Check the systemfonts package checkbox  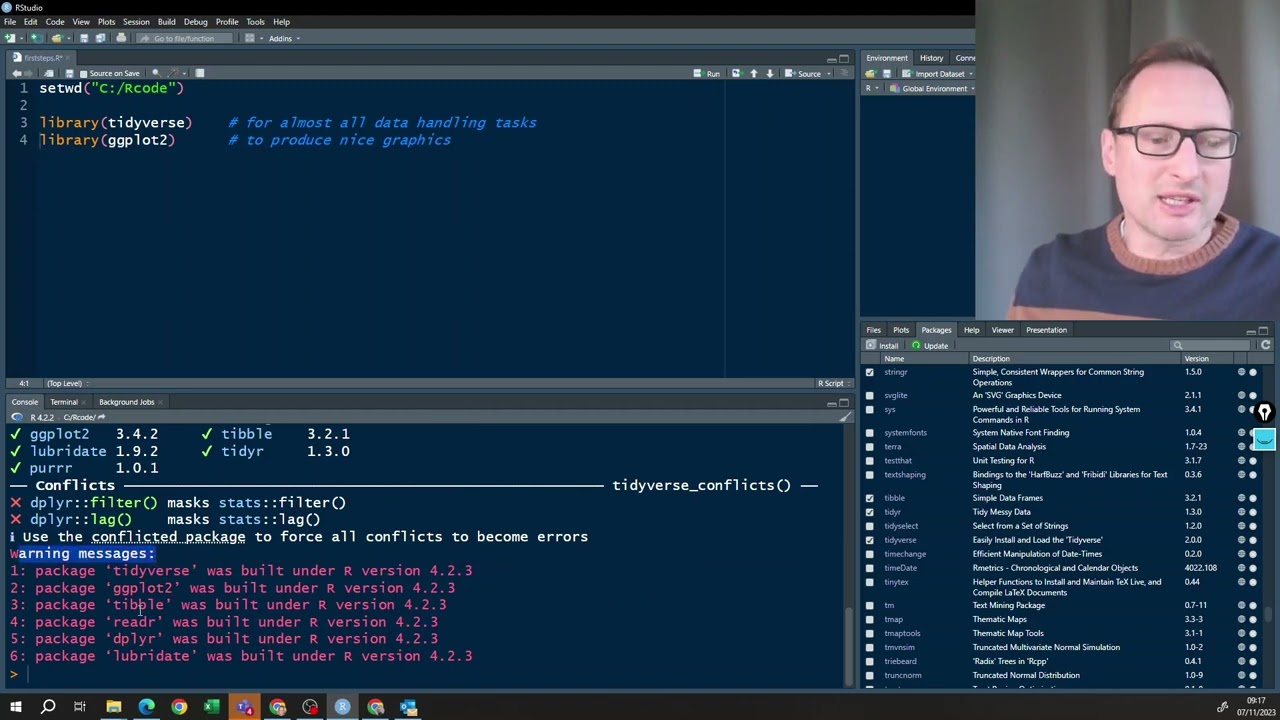pyautogui.click(x=869, y=433)
